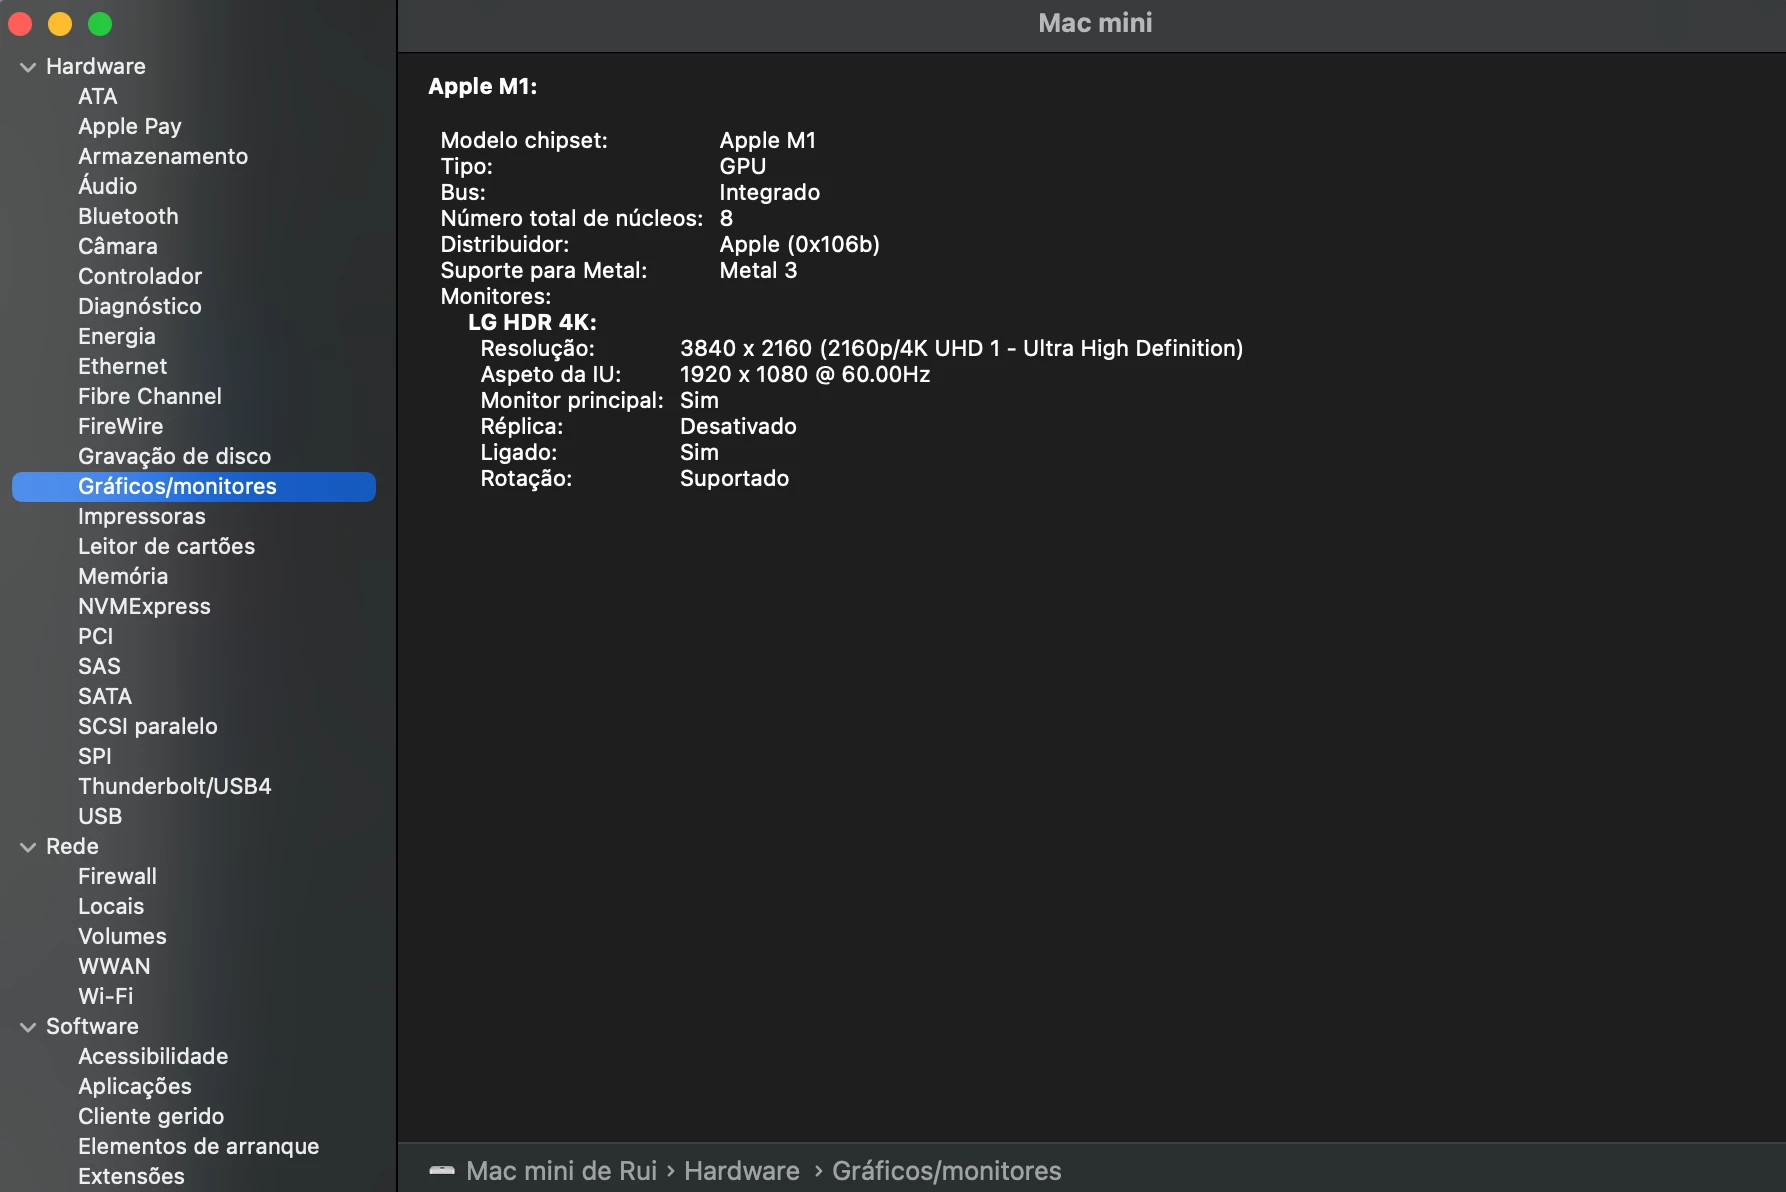Image resolution: width=1786 pixels, height=1192 pixels.
Task: Minimize the window with yellow button
Action: (60, 24)
